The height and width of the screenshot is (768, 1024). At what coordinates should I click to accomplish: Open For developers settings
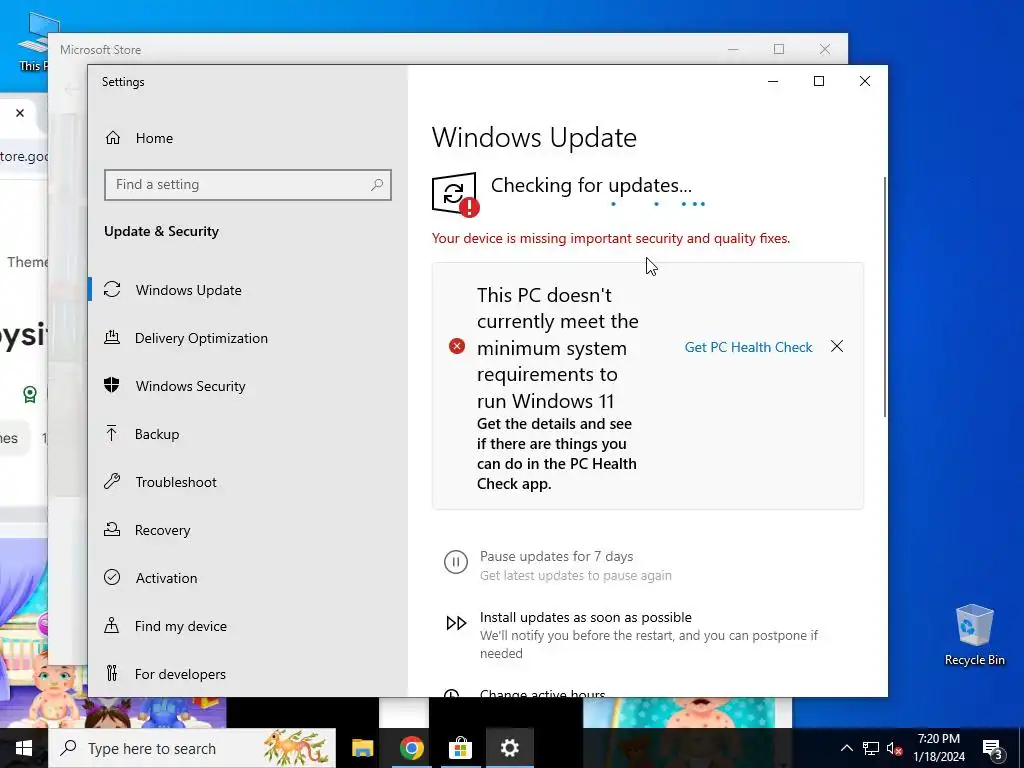pyautogui.click(x=248, y=674)
